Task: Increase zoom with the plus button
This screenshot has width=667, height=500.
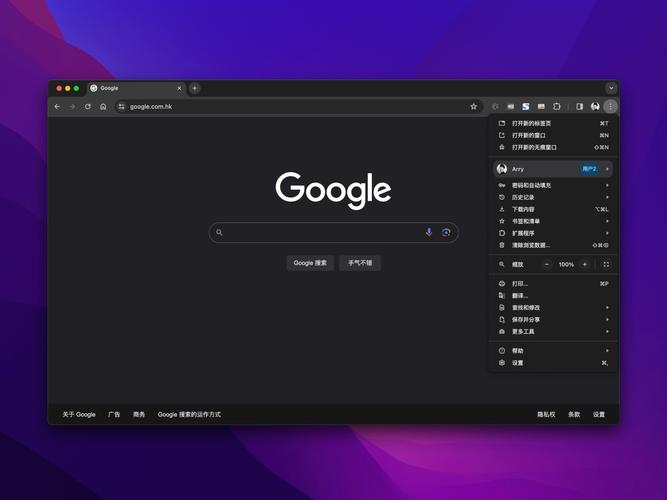Action: pyautogui.click(x=587, y=264)
